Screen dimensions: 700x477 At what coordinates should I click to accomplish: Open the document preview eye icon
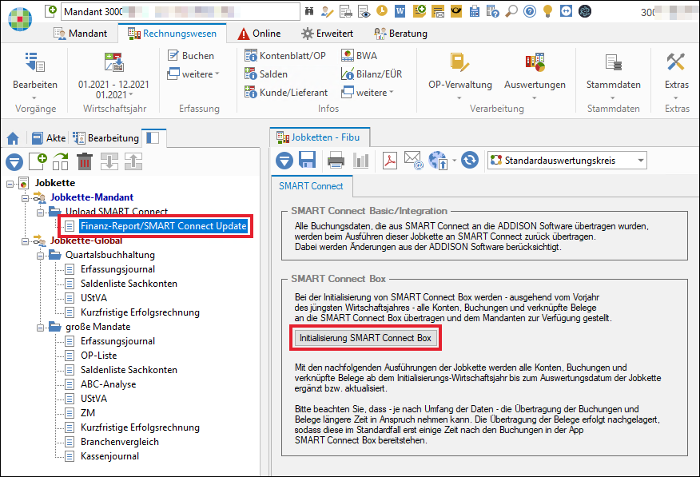click(364, 11)
